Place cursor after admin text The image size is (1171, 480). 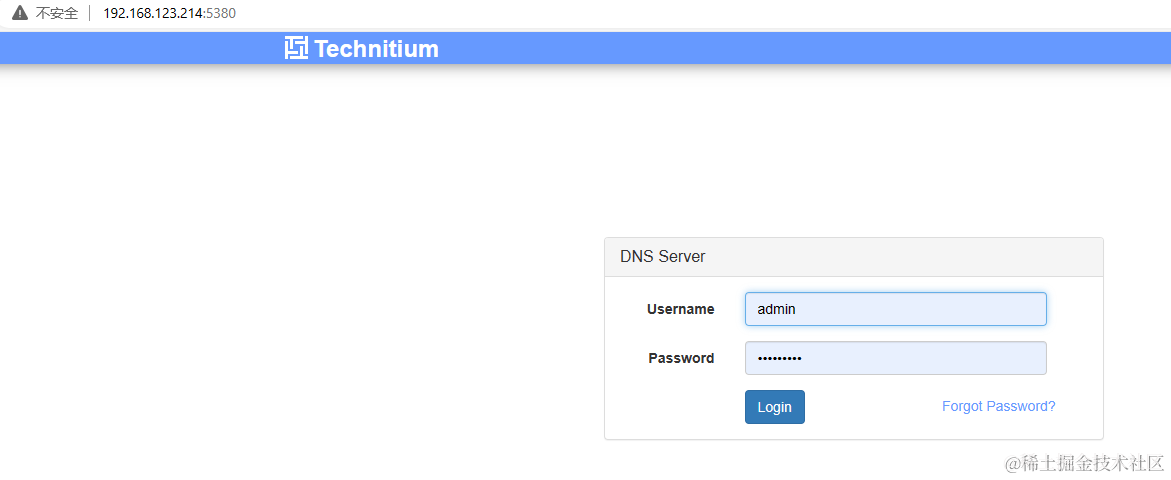pos(798,309)
